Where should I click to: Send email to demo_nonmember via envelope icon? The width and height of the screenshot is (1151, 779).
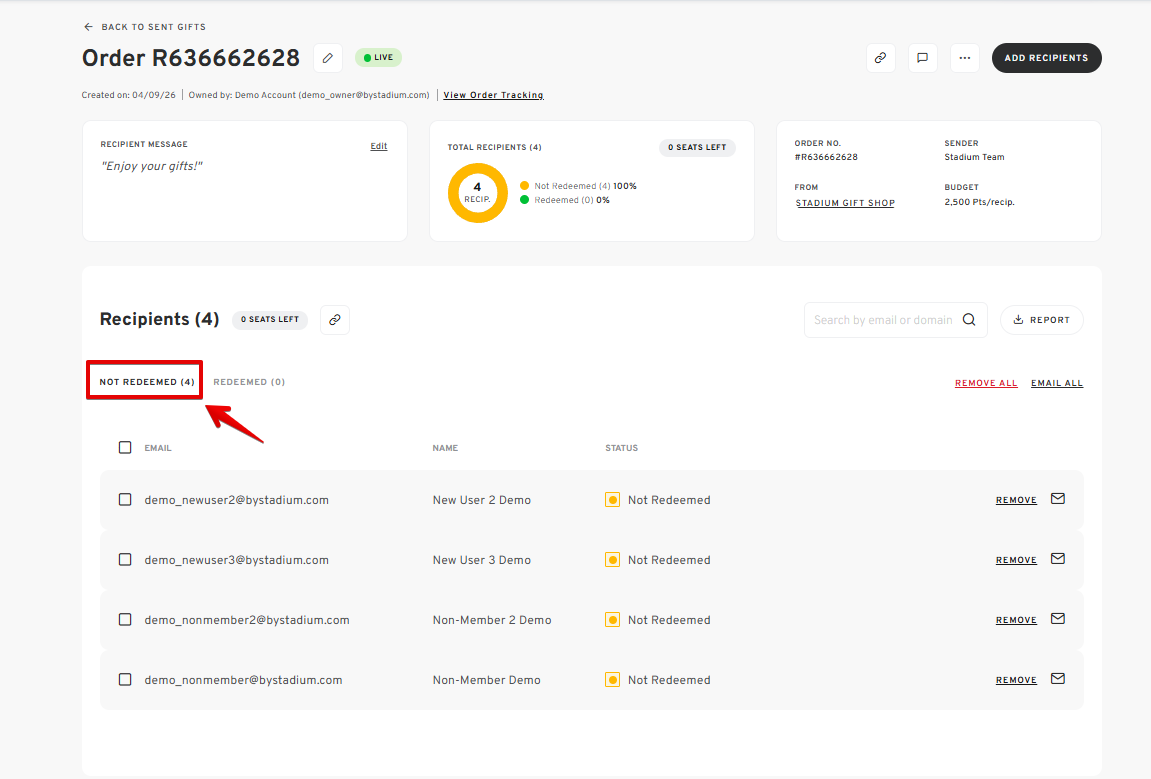pos(1058,679)
